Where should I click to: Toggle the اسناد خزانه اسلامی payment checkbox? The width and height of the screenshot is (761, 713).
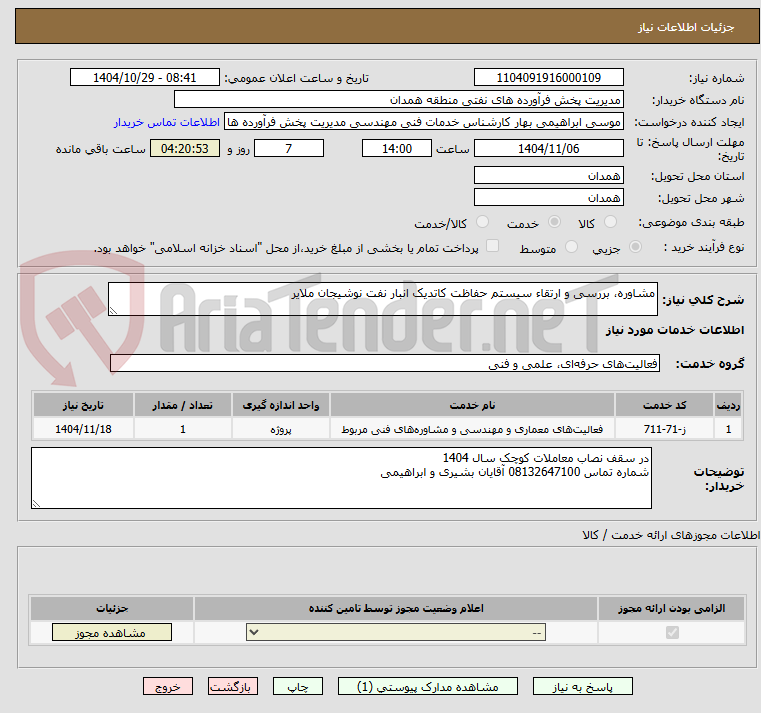tap(493, 246)
